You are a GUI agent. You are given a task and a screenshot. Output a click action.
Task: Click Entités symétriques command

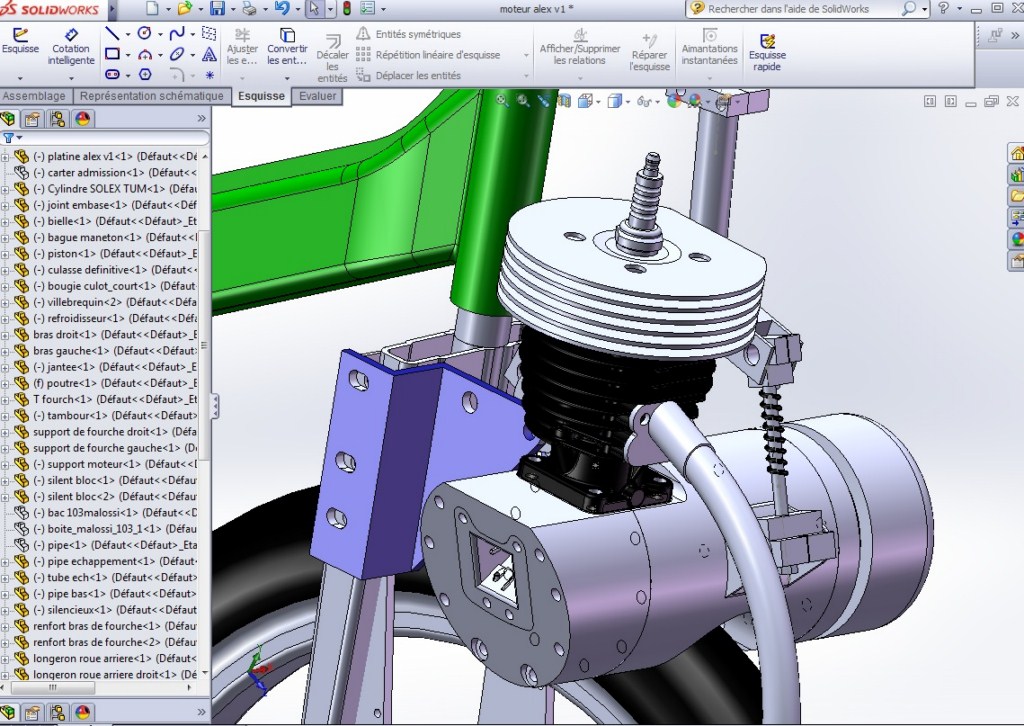pos(409,34)
